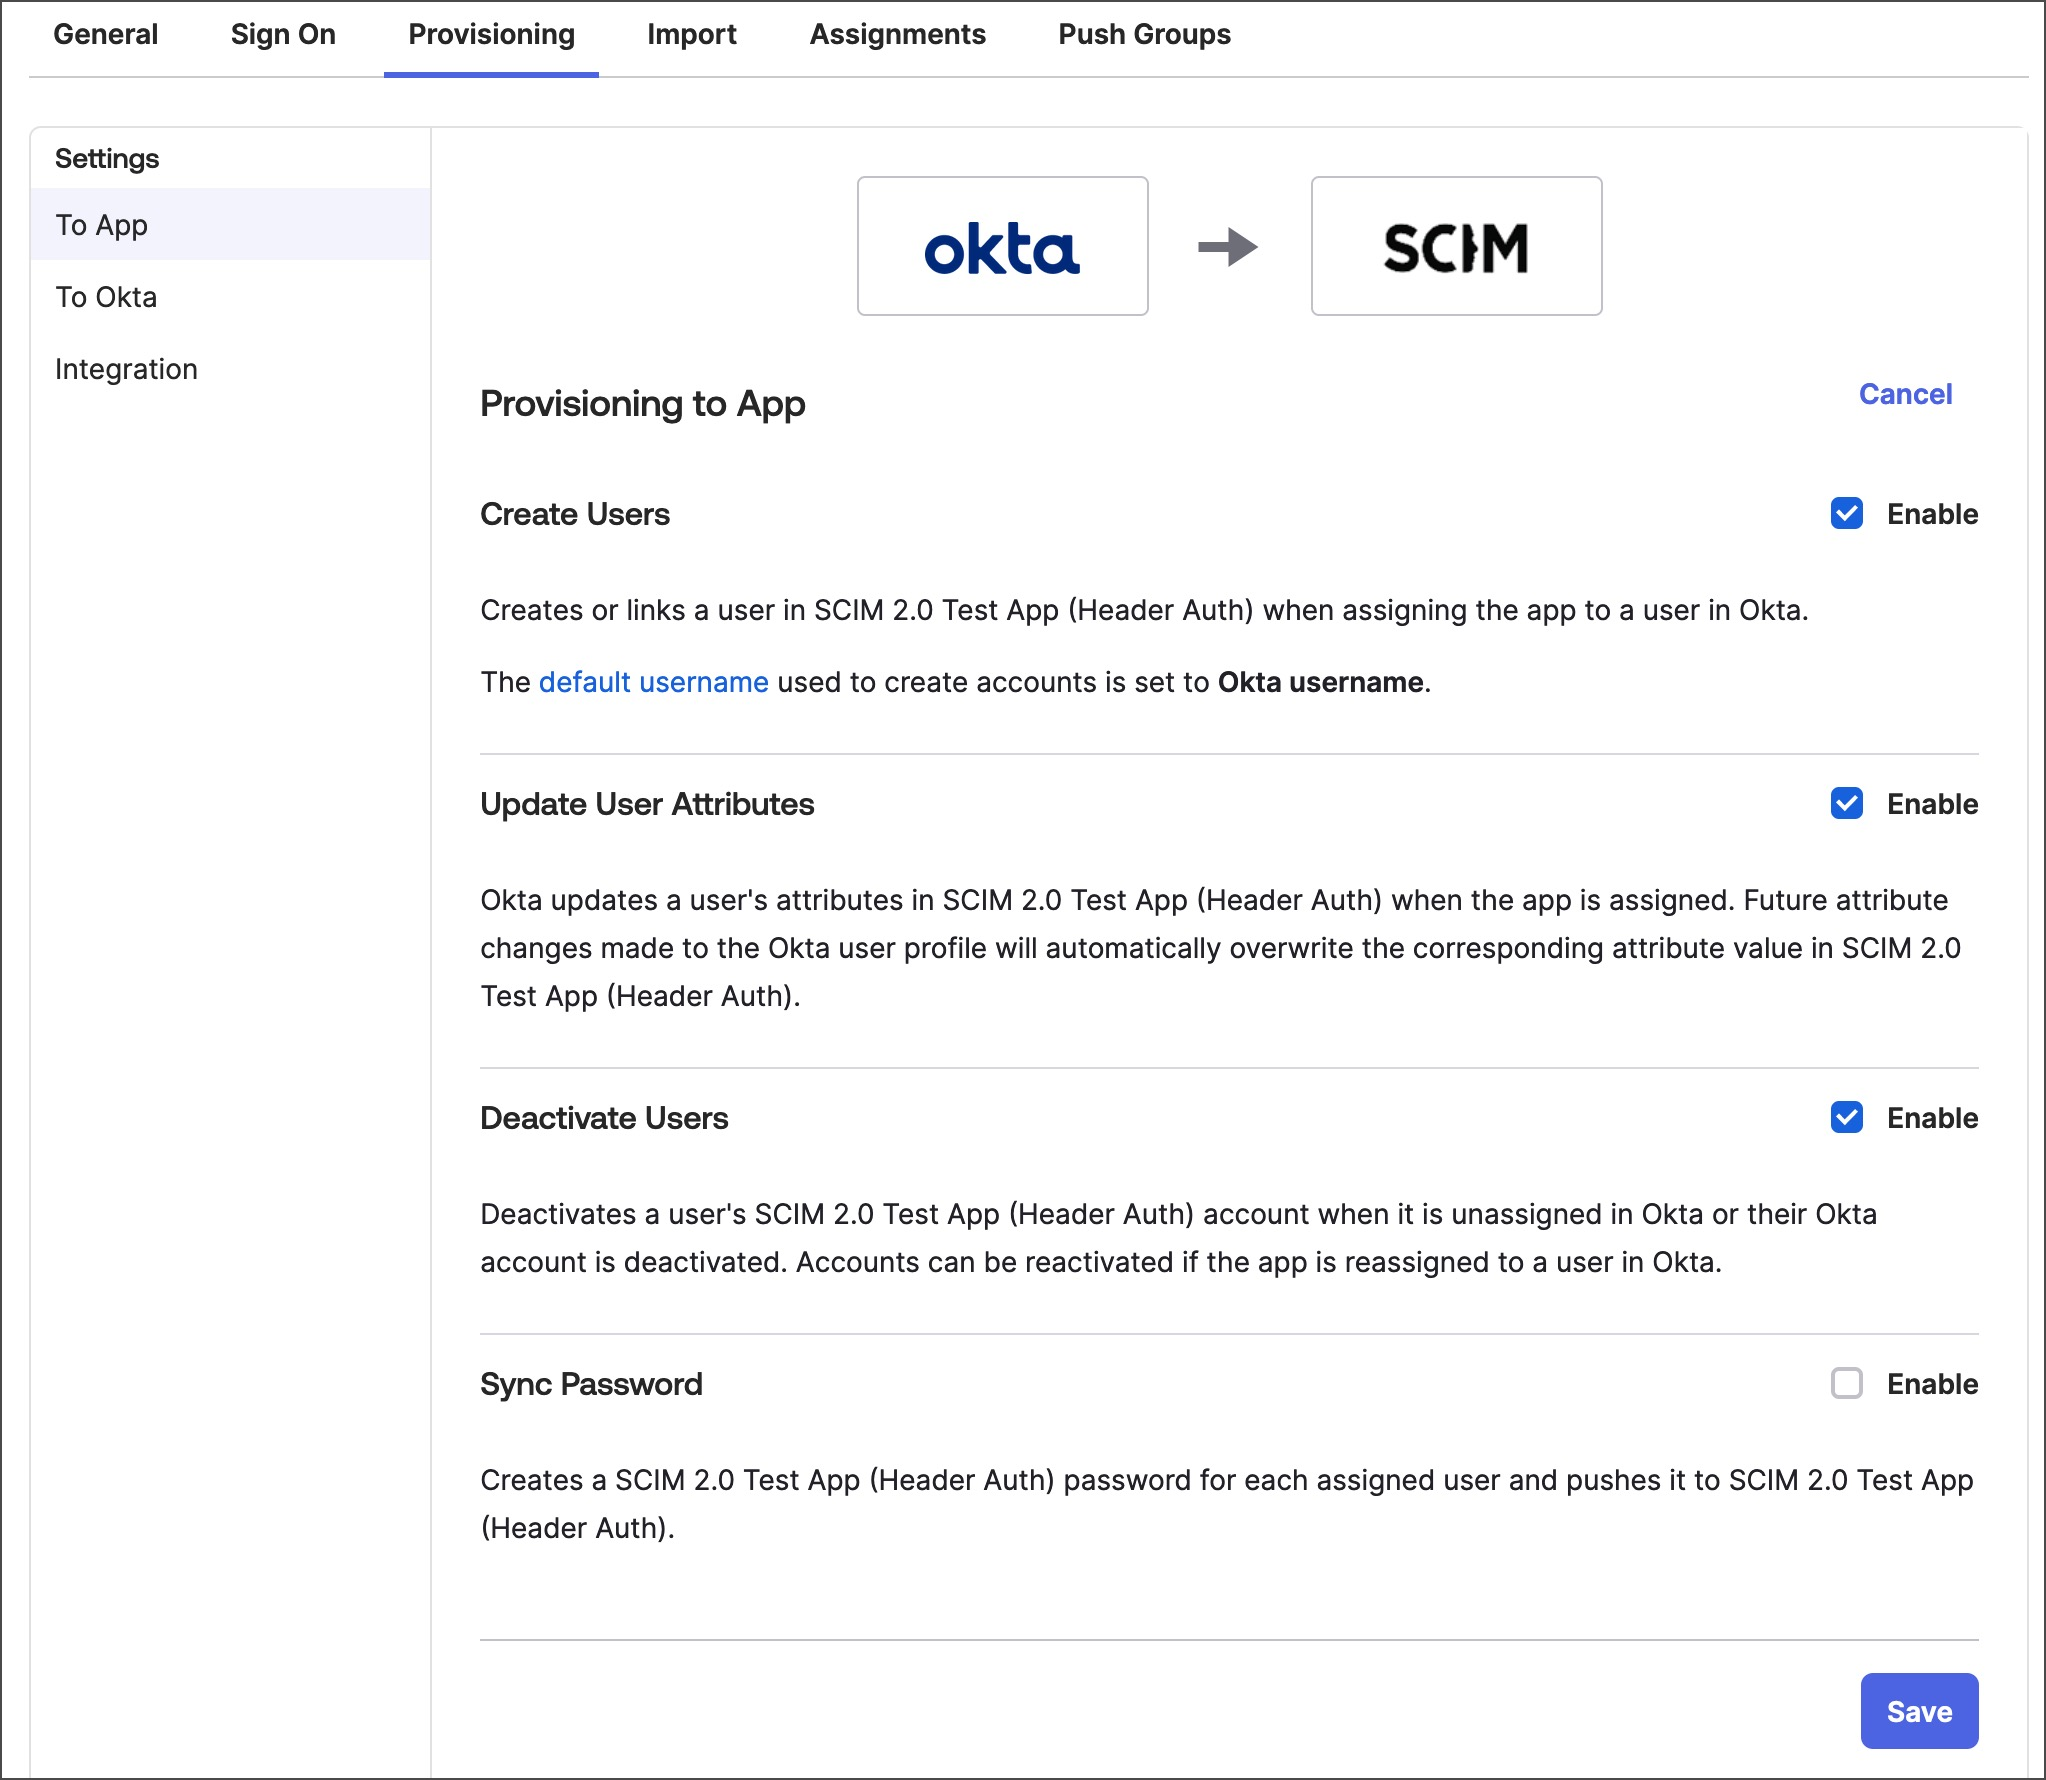Image resolution: width=2046 pixels, height=1780 pixels.
Task: Disable Deactivate Users checkbox
Action: coord(1846,1117)
